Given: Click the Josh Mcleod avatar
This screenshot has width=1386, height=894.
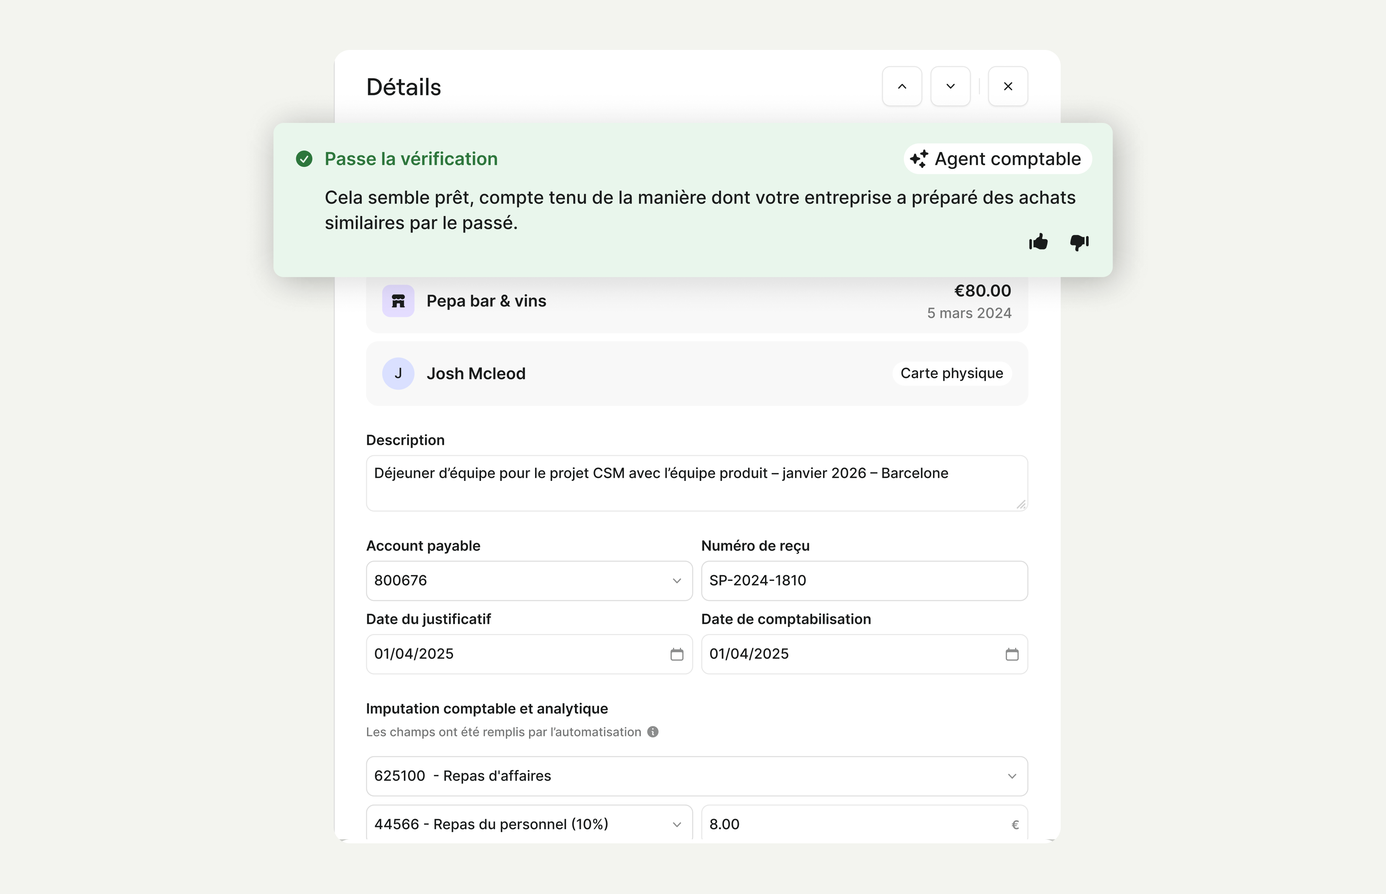Looking at the screenshot, I should (398, 373).
